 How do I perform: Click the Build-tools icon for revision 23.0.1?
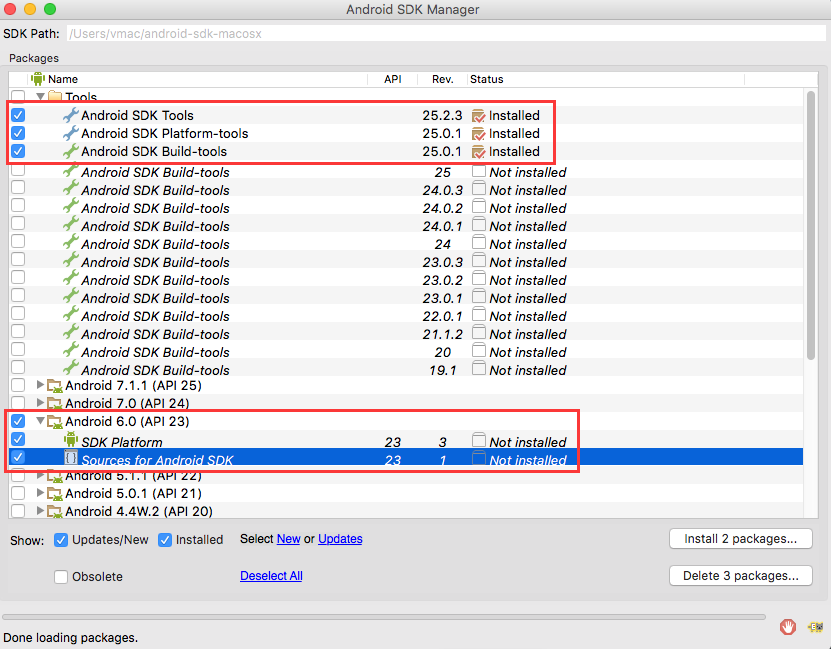pyautogui.click(x=70, y=298)
